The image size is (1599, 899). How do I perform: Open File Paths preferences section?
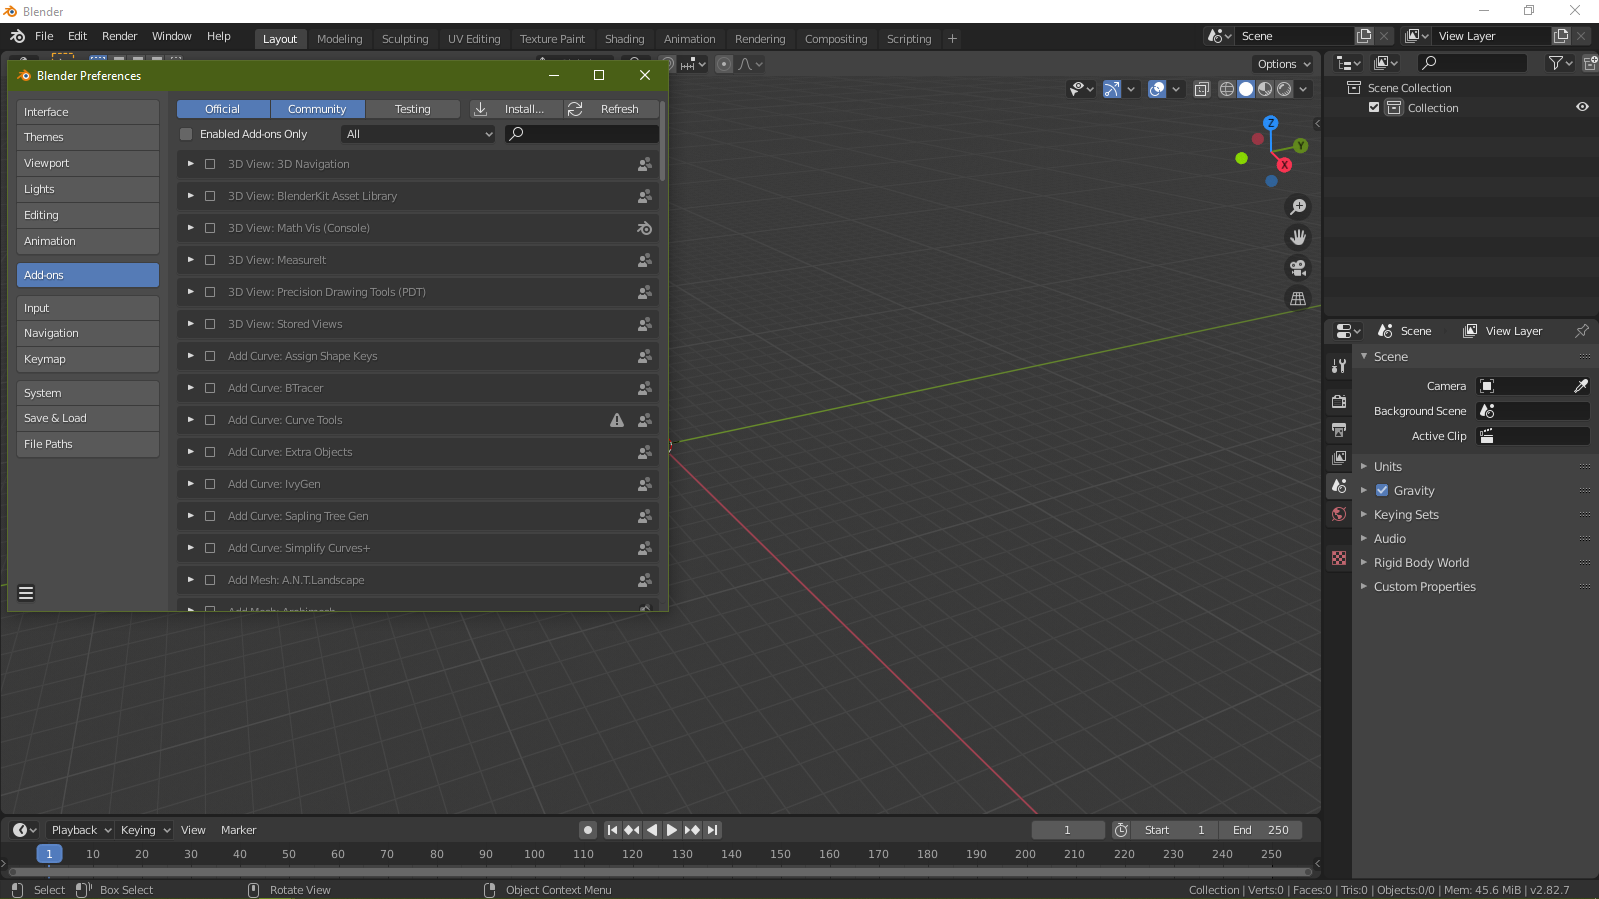click(88, 444)
